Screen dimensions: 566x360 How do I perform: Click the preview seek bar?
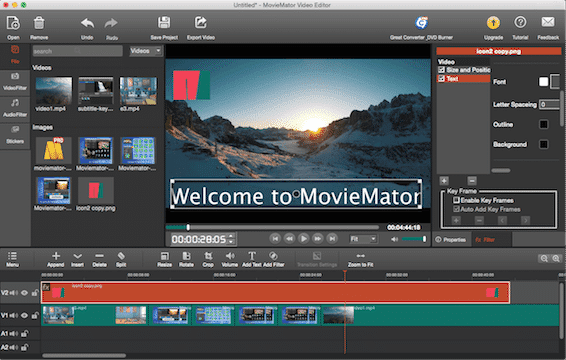[273, 227]
